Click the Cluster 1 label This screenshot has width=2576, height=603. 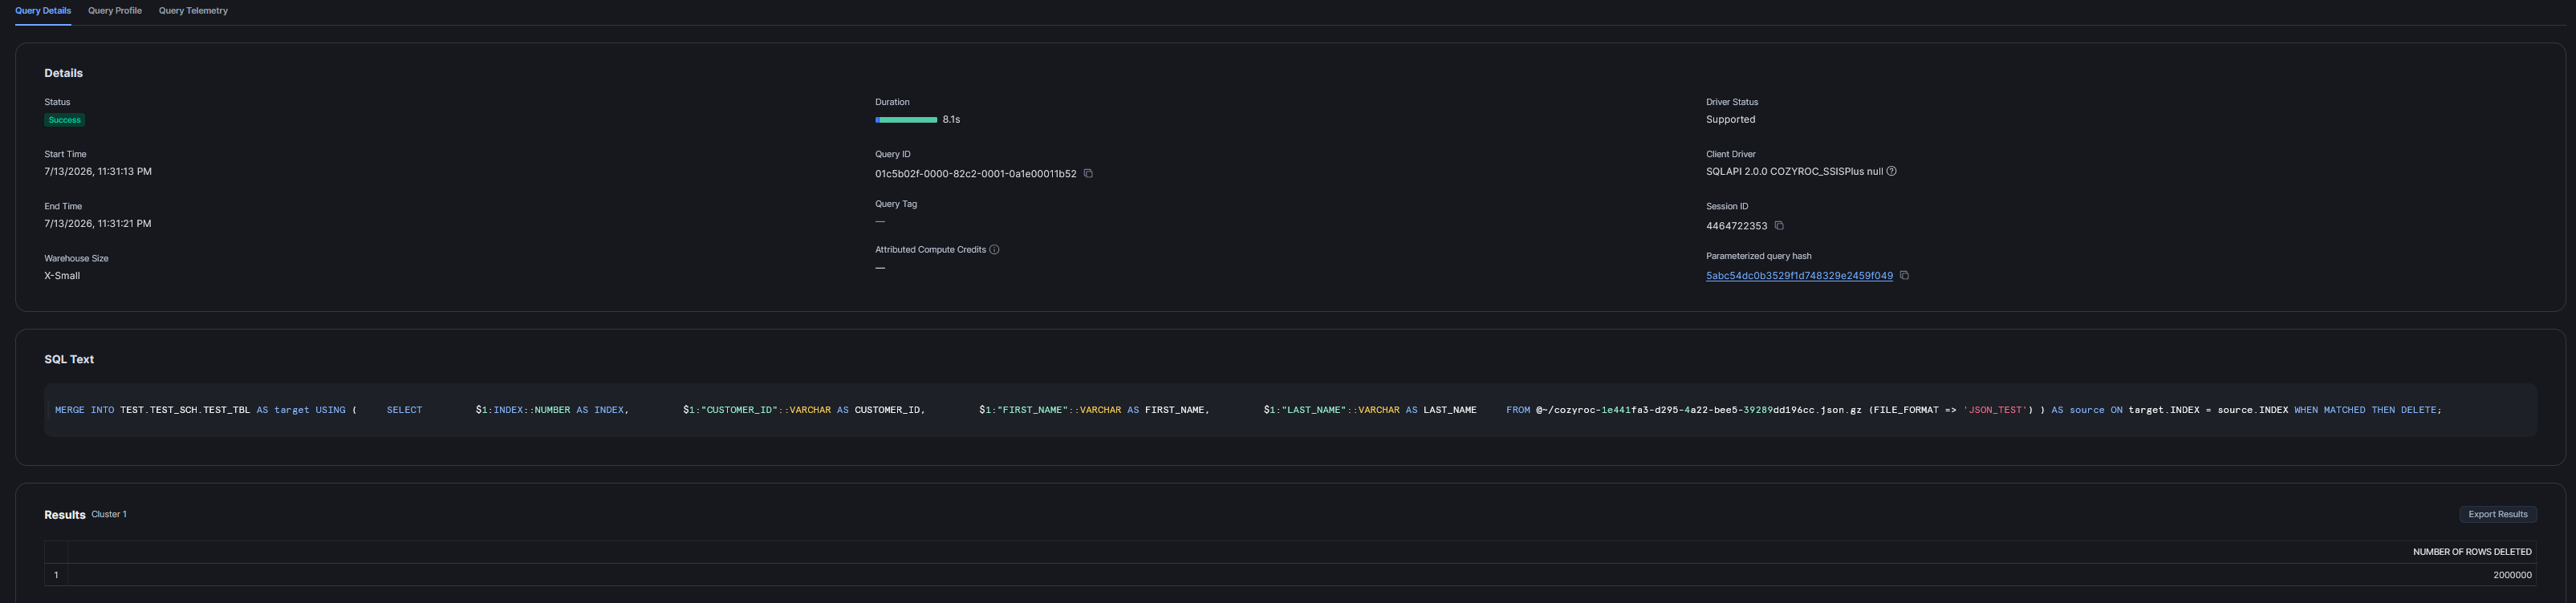click(x=109, y=514)
